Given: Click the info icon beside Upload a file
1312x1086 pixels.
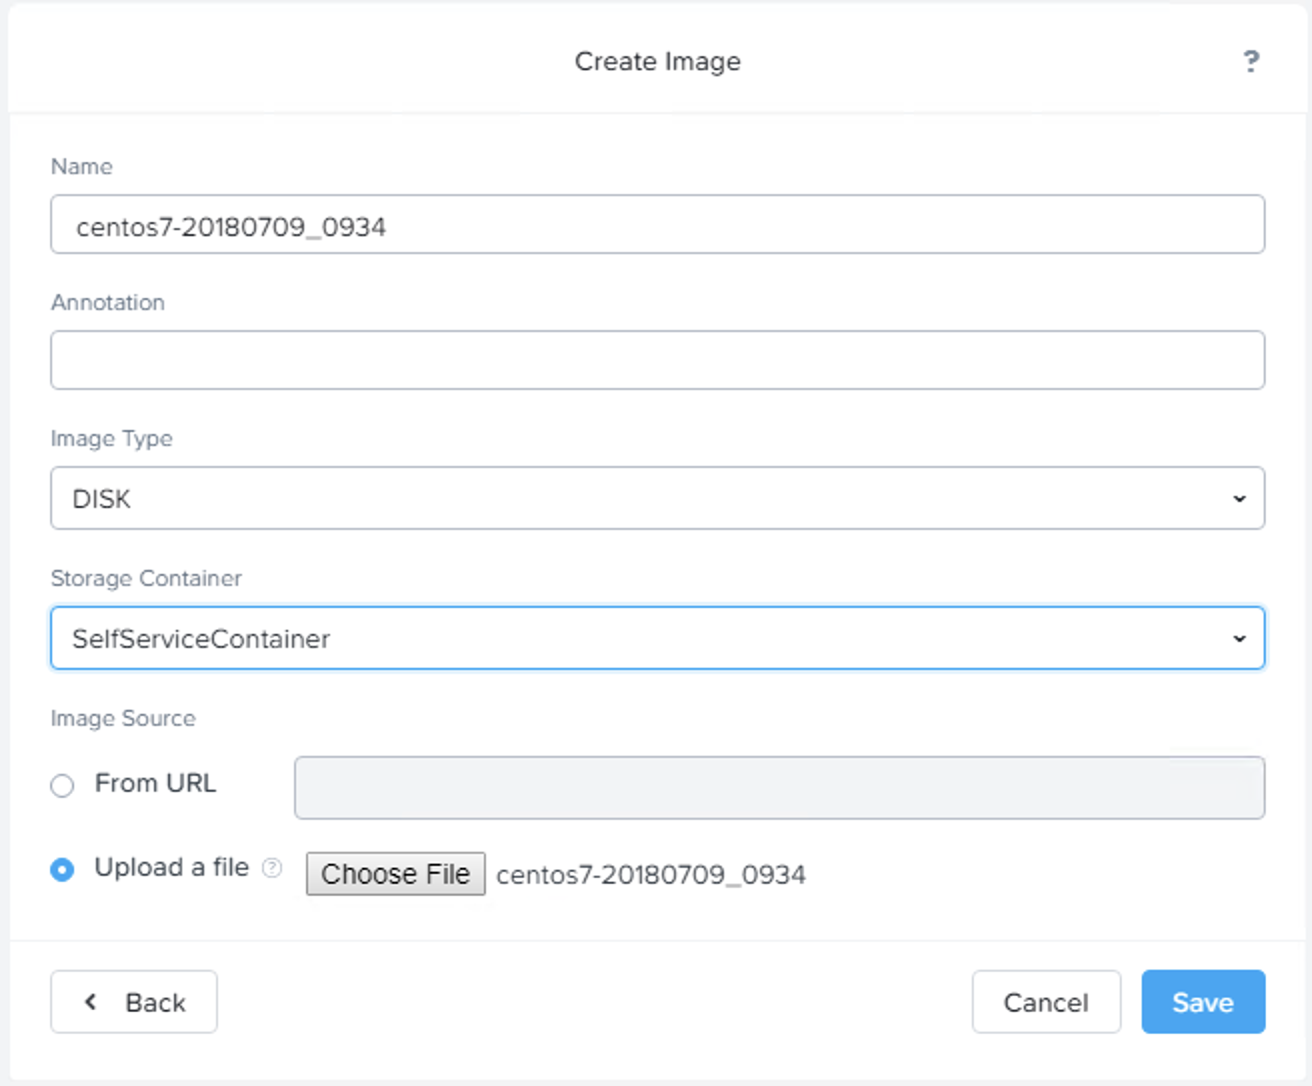Looking at the screenshot, I should 272,868.
